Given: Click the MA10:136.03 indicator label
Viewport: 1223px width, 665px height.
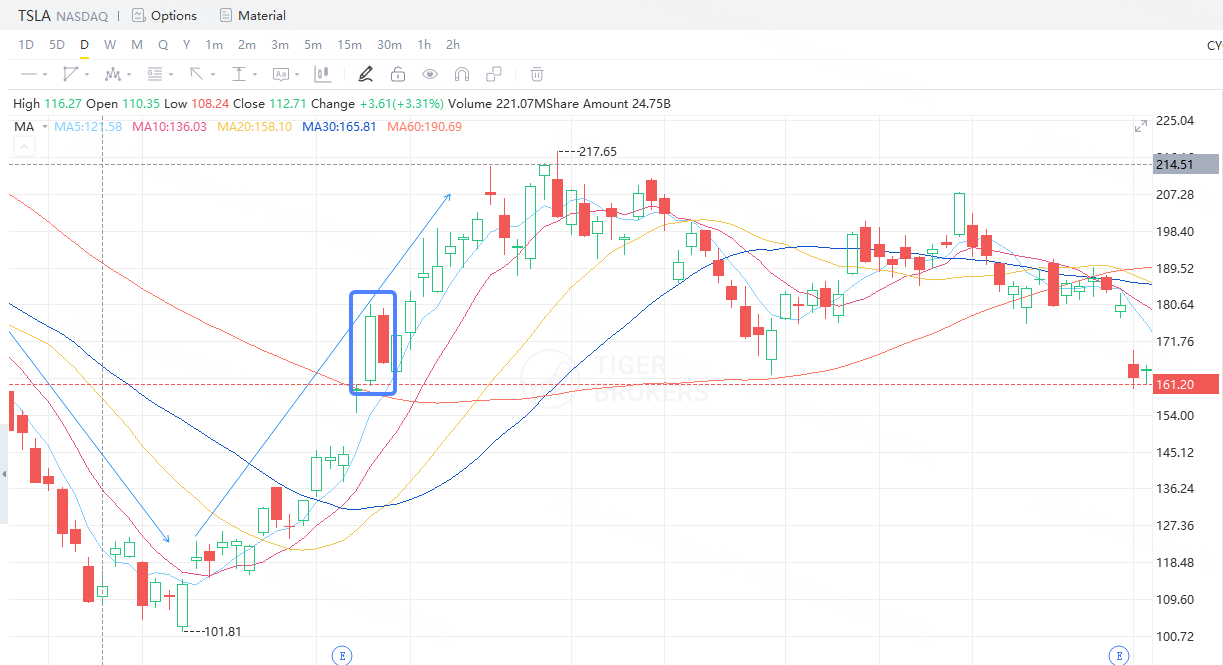Looking at the screenshot, I should (169, 127).
